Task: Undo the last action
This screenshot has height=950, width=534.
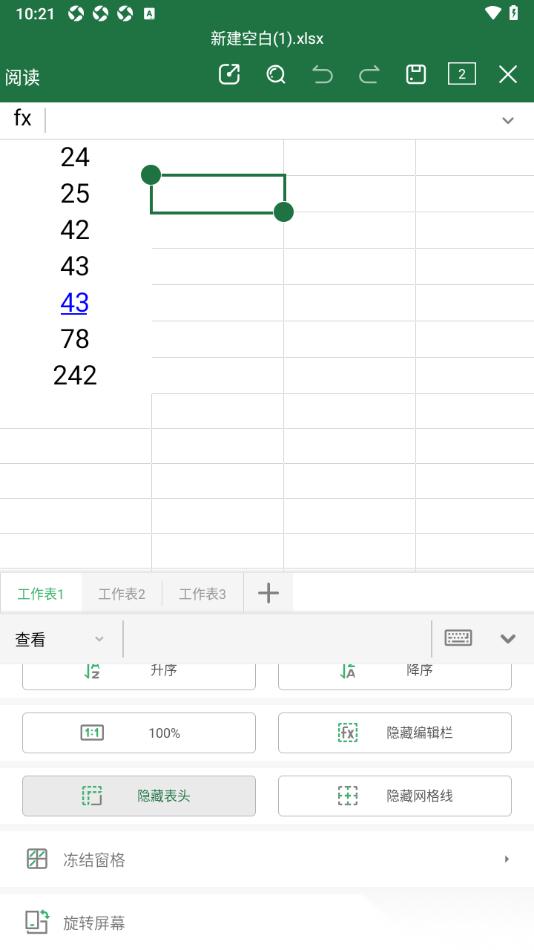Action: (322, 75)
